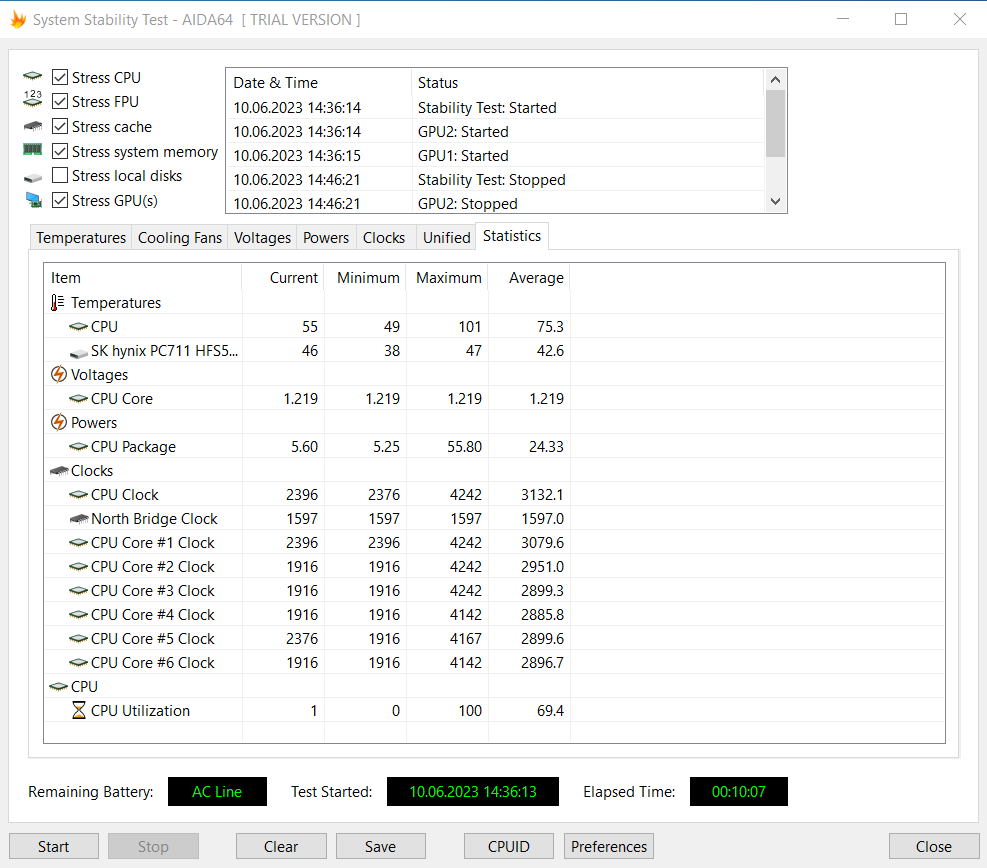
Task: Show the Clocks tab
Action: click(384, 238)
